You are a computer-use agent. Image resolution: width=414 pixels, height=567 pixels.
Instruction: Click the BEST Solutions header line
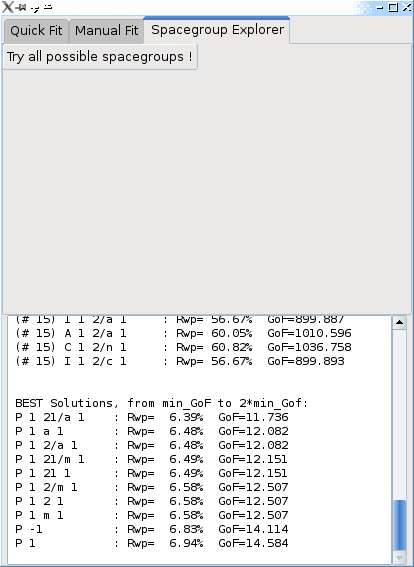[162, 403]
